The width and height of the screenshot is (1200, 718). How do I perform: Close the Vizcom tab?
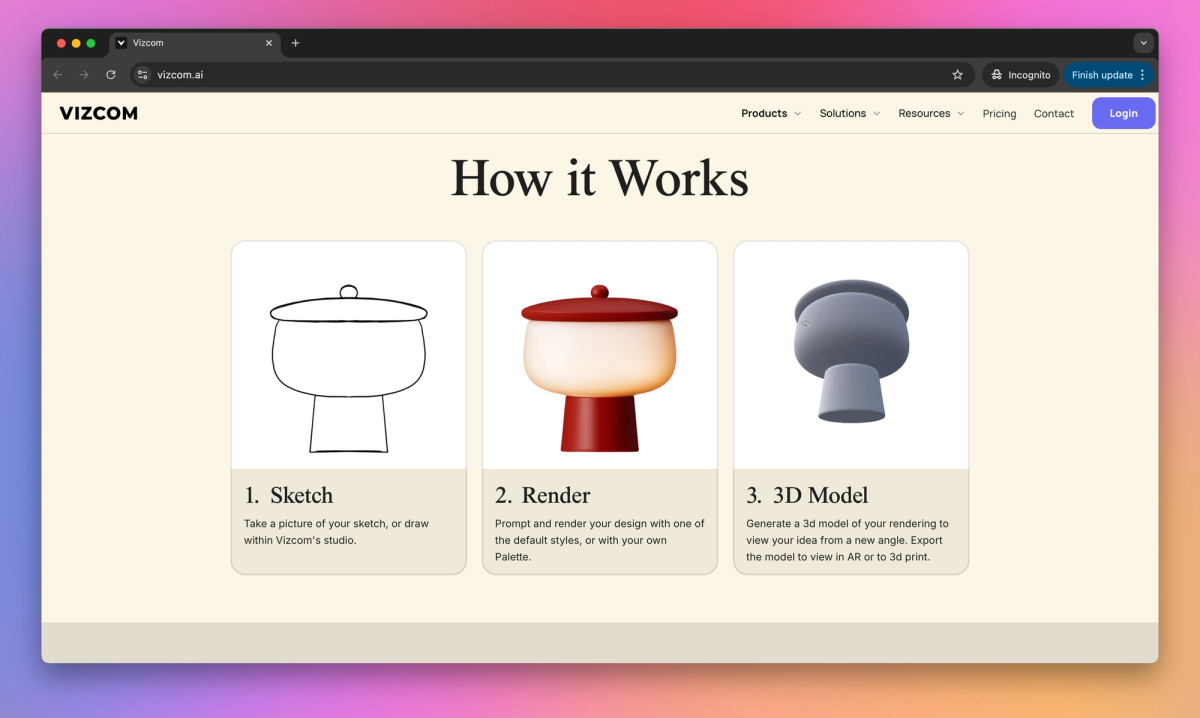tap(269, 43)
